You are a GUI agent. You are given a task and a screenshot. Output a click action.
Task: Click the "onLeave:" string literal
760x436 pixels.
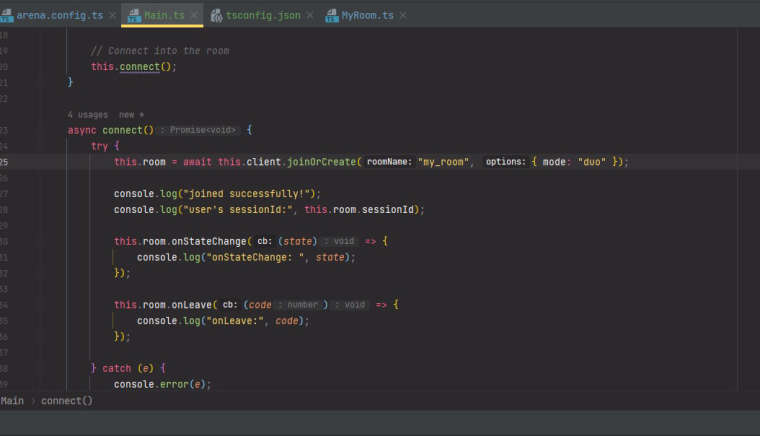tap(235, 321)
